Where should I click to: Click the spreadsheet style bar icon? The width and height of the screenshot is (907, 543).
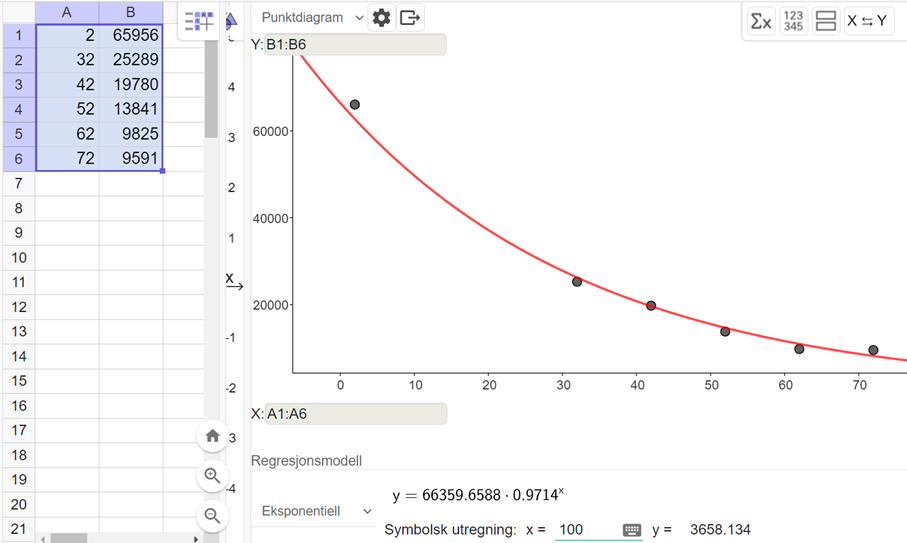199,21
